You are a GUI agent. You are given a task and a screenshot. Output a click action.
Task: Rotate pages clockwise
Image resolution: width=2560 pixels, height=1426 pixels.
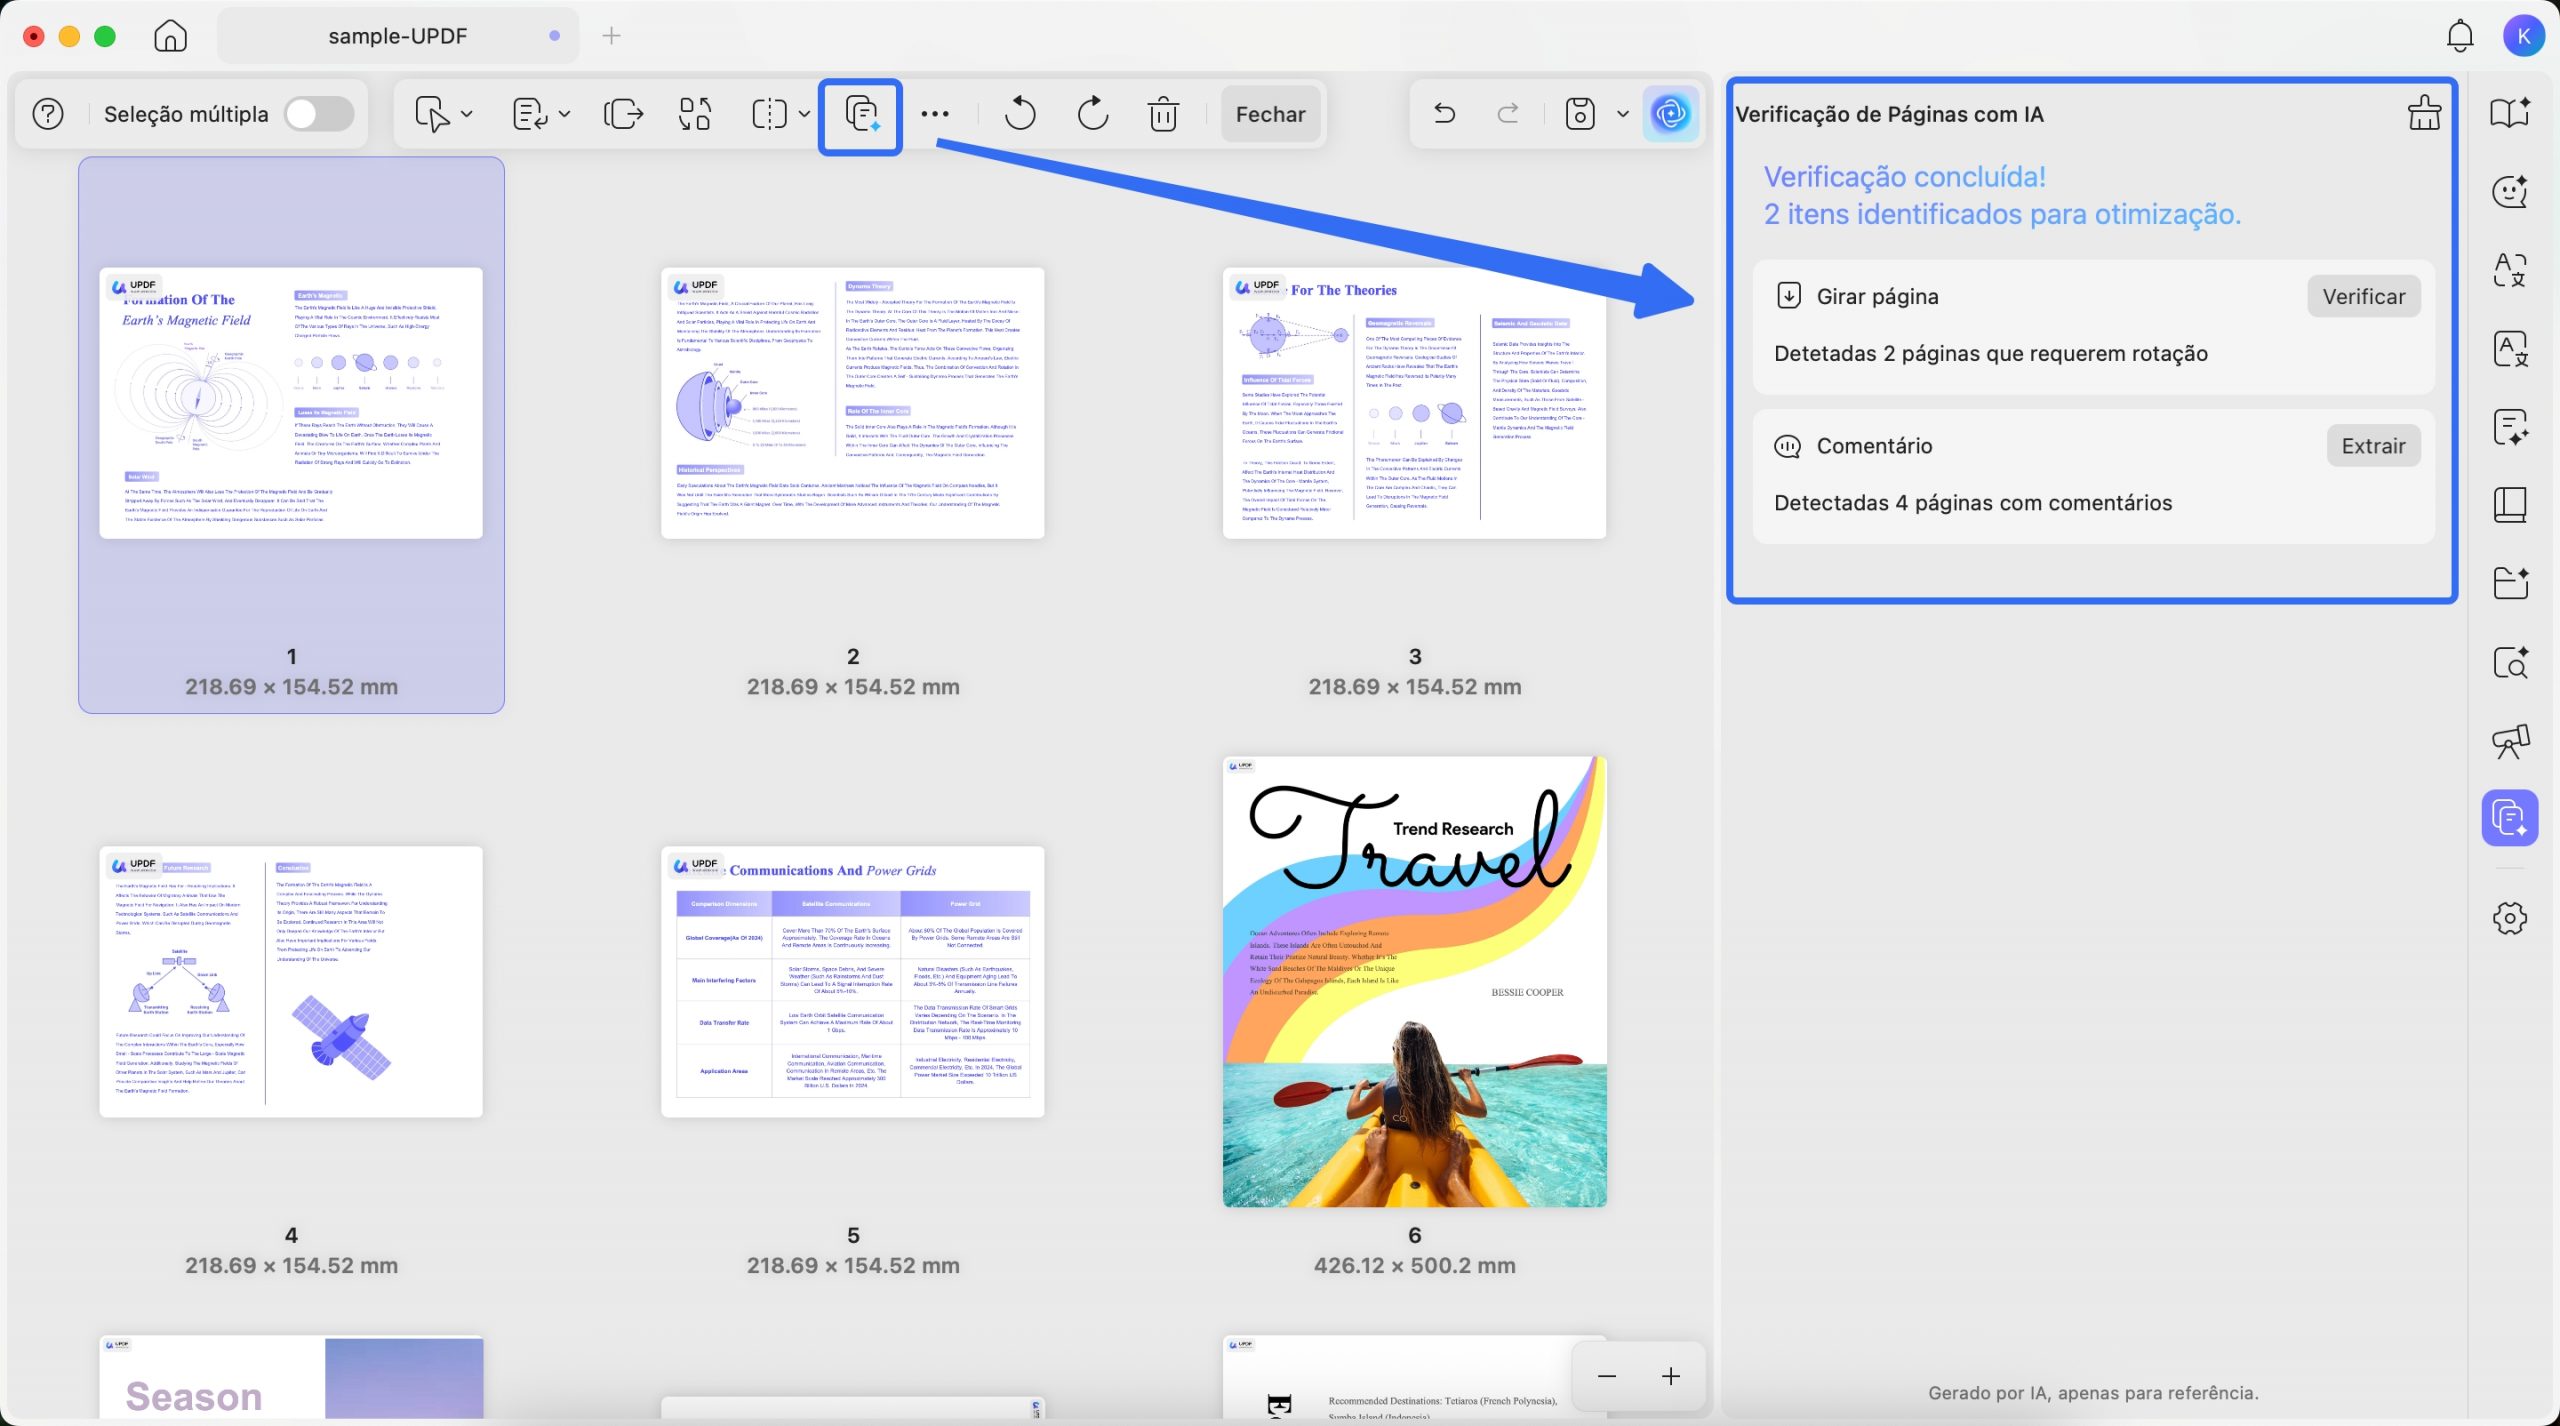(1092, 114)
